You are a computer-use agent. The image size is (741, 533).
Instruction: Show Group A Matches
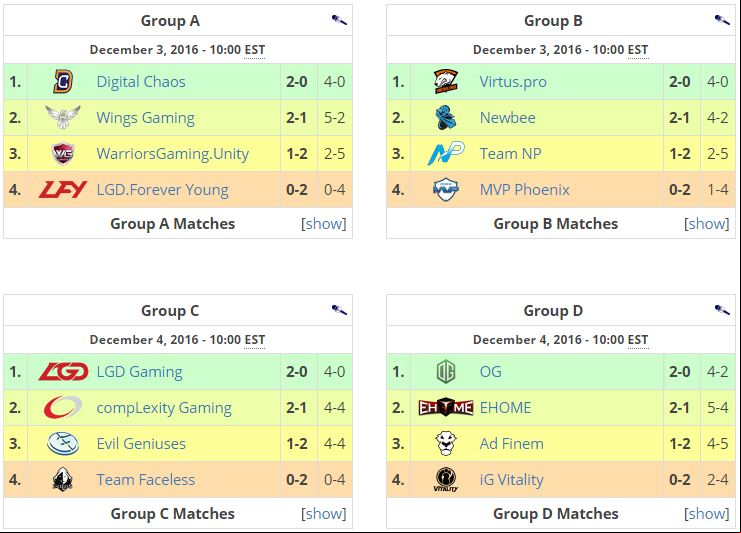click(323, 224)
